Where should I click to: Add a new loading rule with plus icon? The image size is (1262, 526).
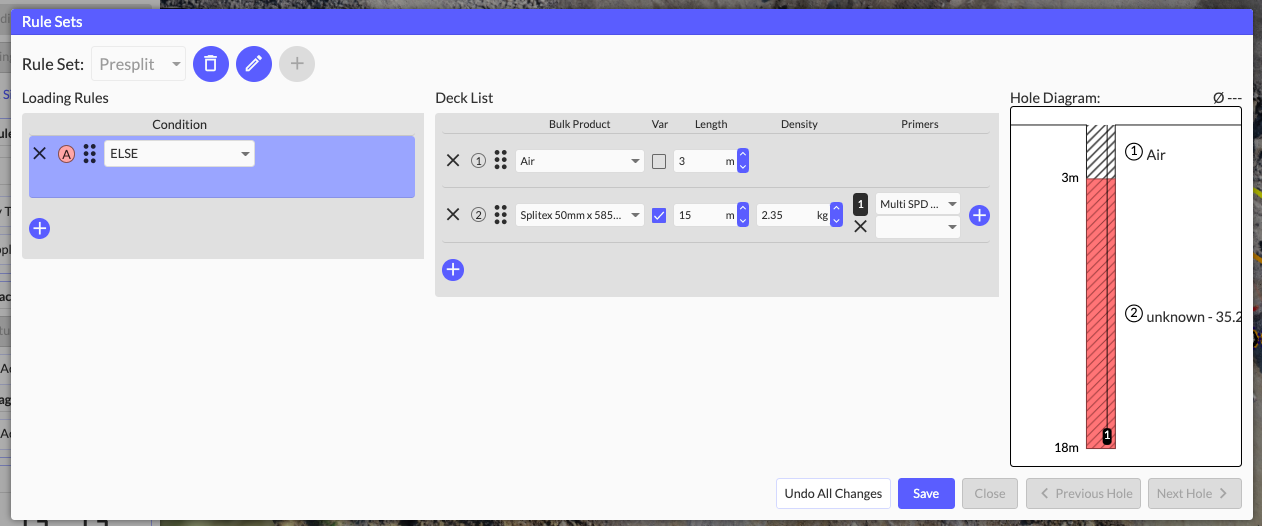click(x=40, y=228)
